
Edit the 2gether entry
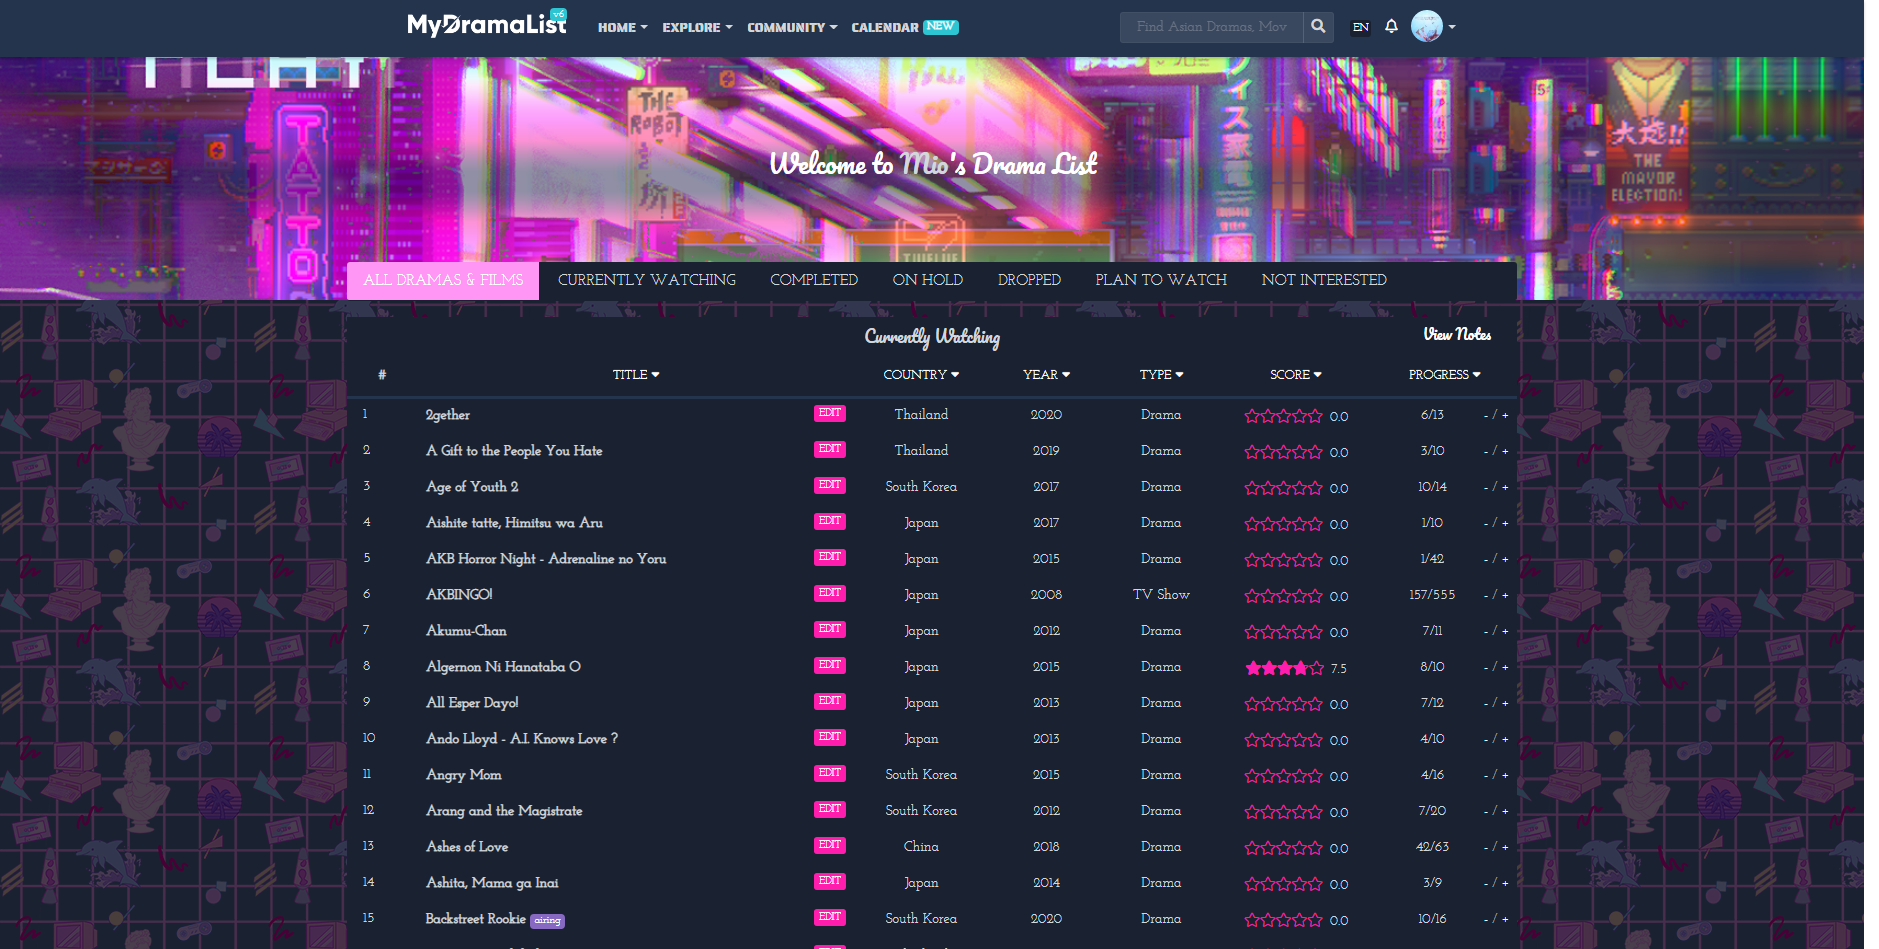829,413
